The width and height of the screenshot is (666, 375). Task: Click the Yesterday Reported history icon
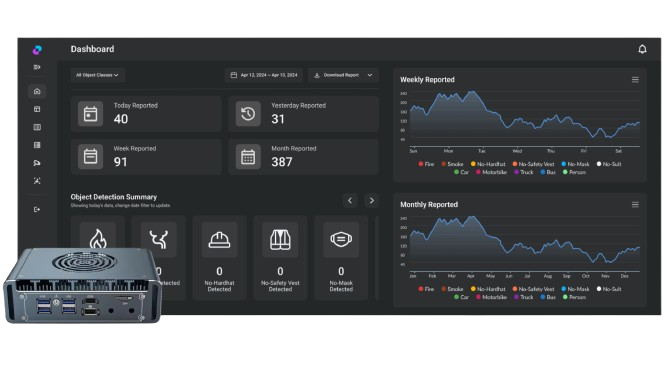pos(248,114)
